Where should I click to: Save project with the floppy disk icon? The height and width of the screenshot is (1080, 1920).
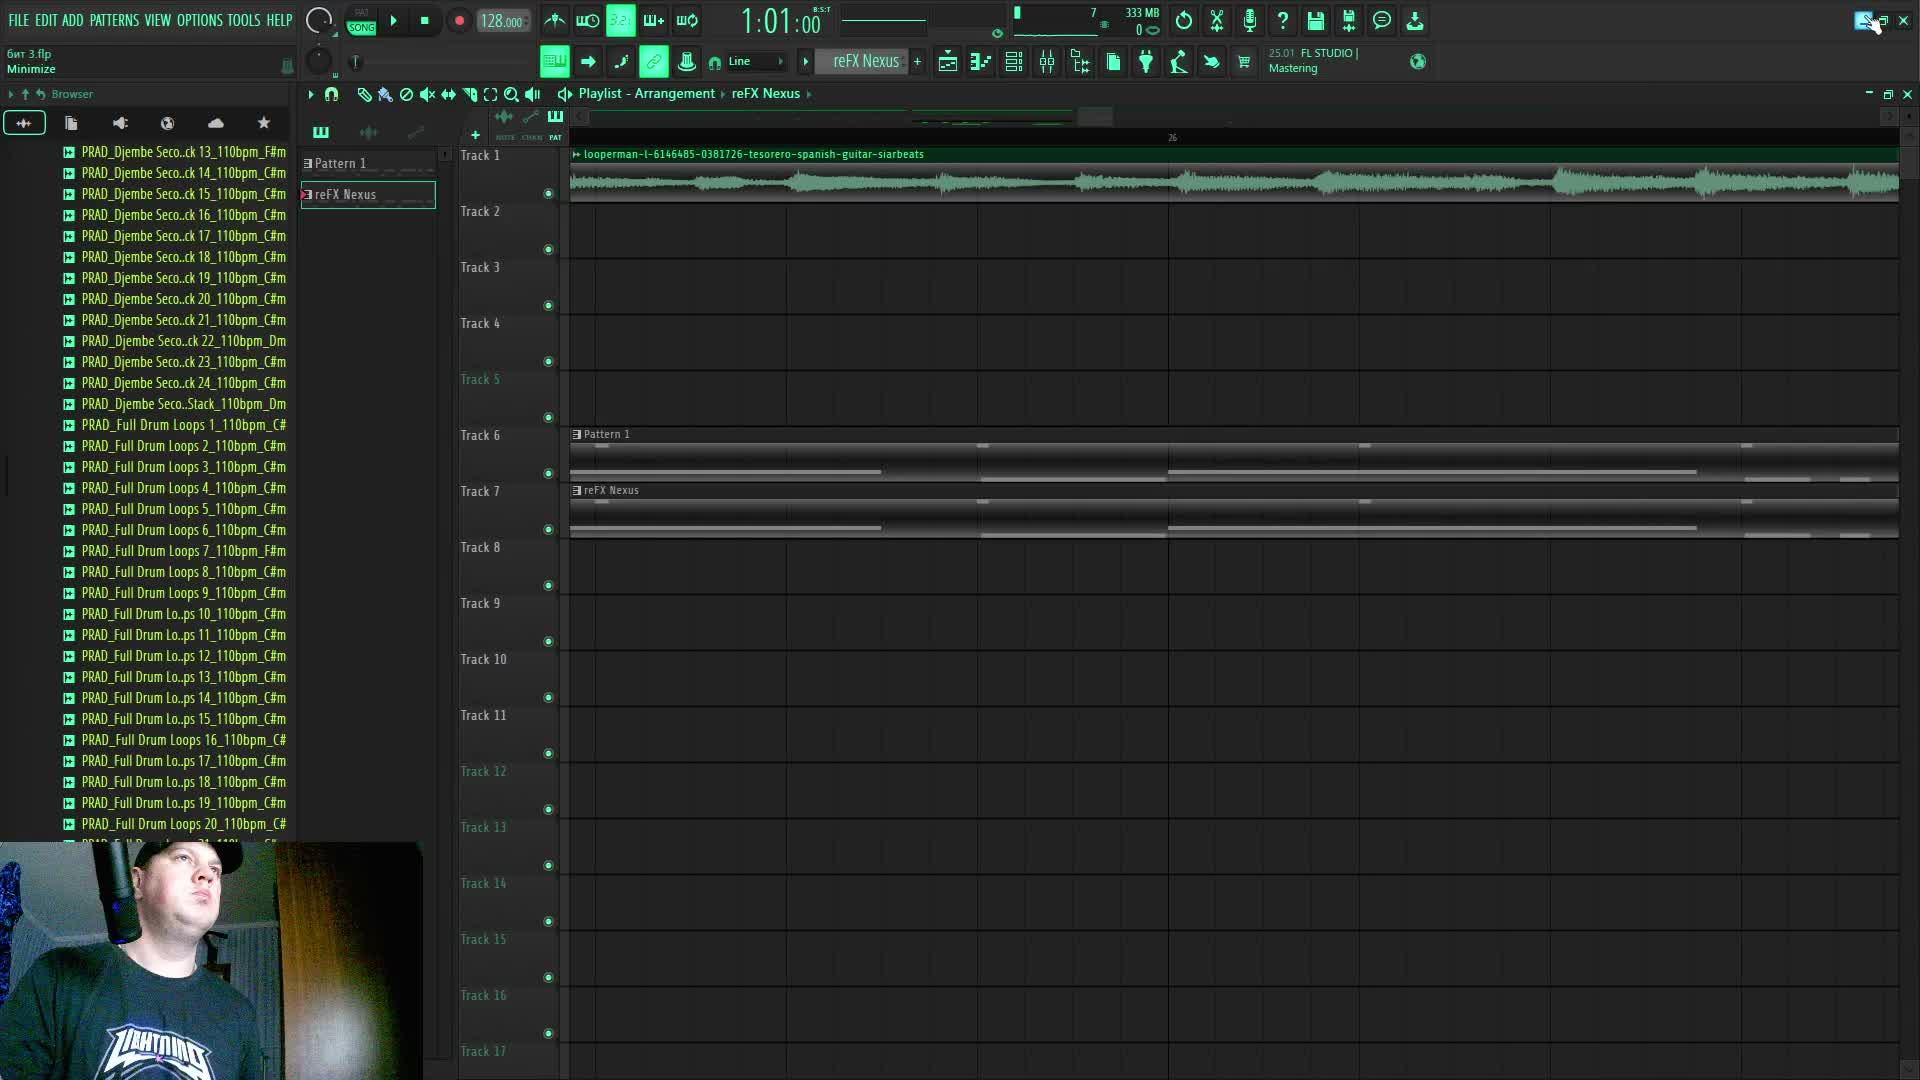point(1315,20)
